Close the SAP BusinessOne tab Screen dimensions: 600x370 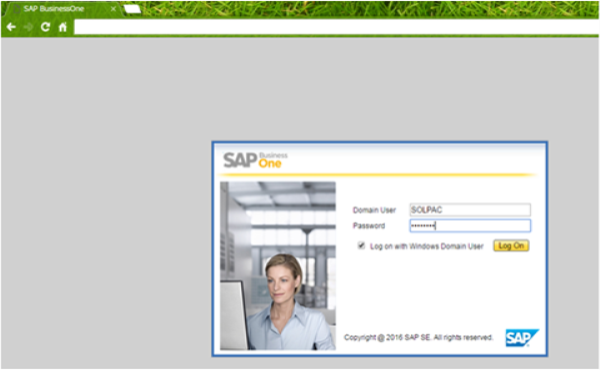[113, 9]
